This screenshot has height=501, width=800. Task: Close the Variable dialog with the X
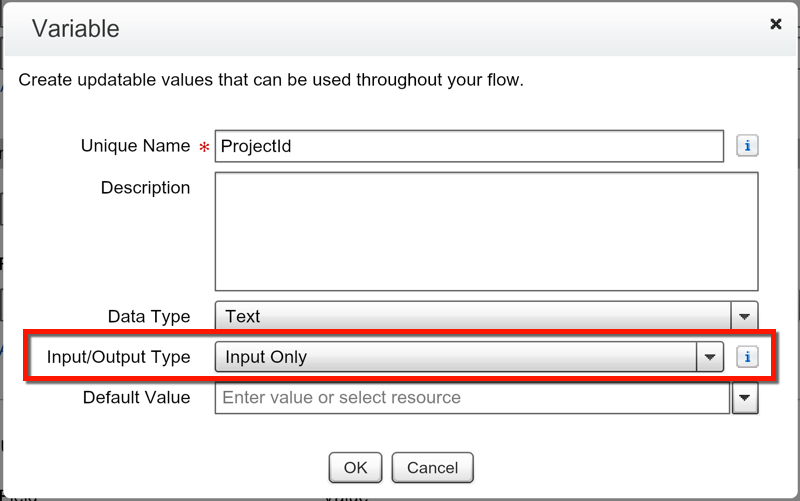click(x=775, y=24)
